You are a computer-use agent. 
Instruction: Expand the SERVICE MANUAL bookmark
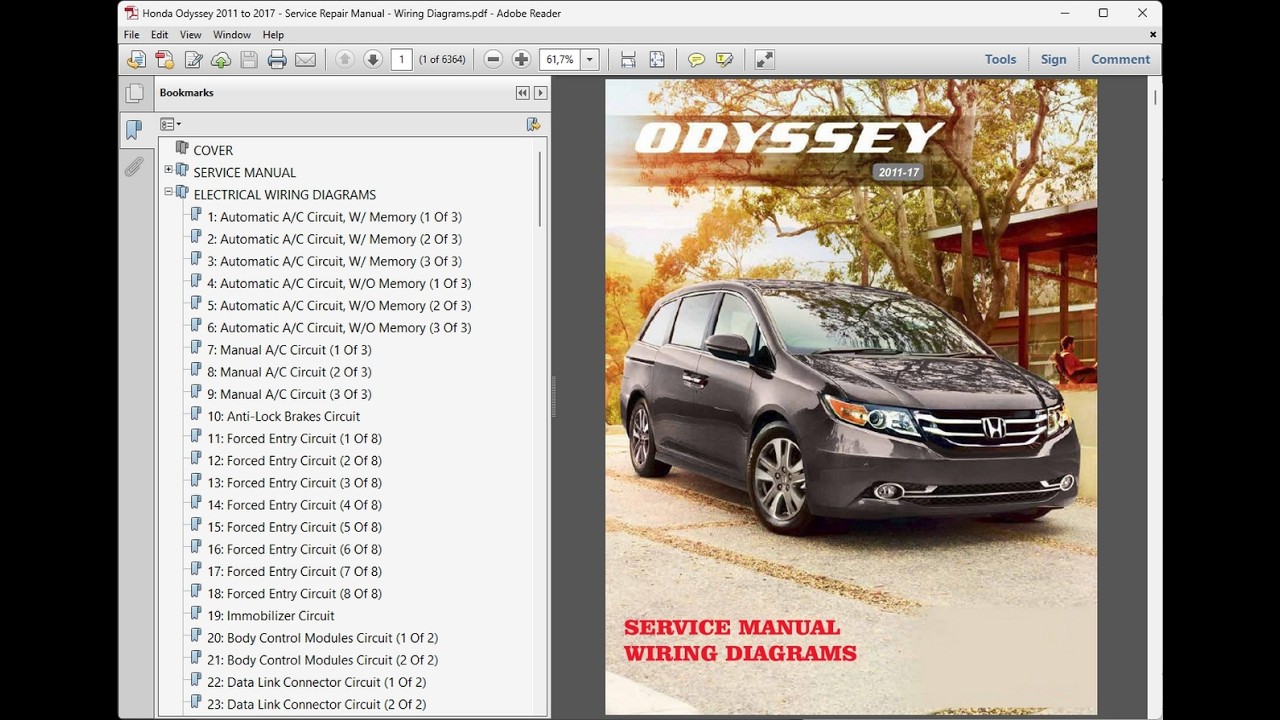click(x=168, y=170)
